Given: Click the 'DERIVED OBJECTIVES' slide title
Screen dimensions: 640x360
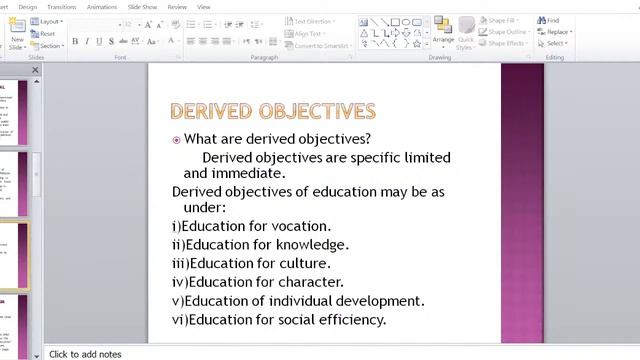Looking at the screenshot, I should tap(273, 111).
